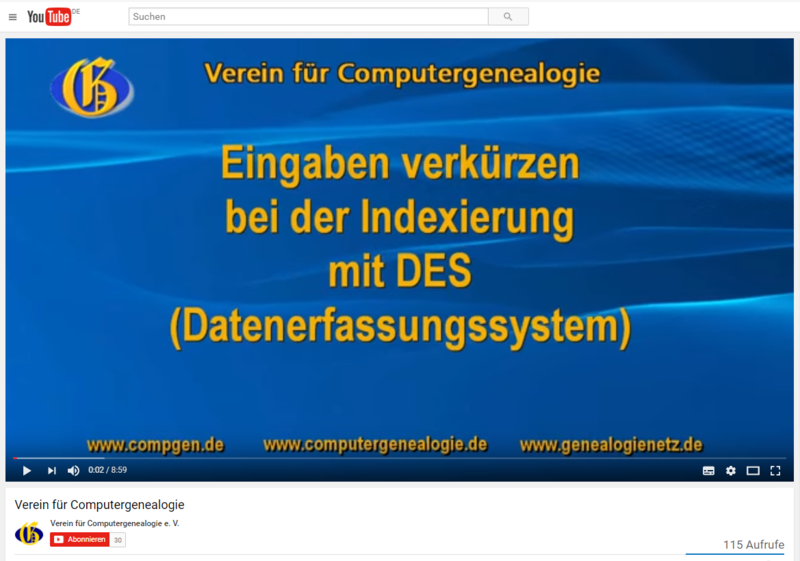Click the 0:02 / 8:59 time display
Image resolution: width=800 pixels, height=561 pixels.
107,470
